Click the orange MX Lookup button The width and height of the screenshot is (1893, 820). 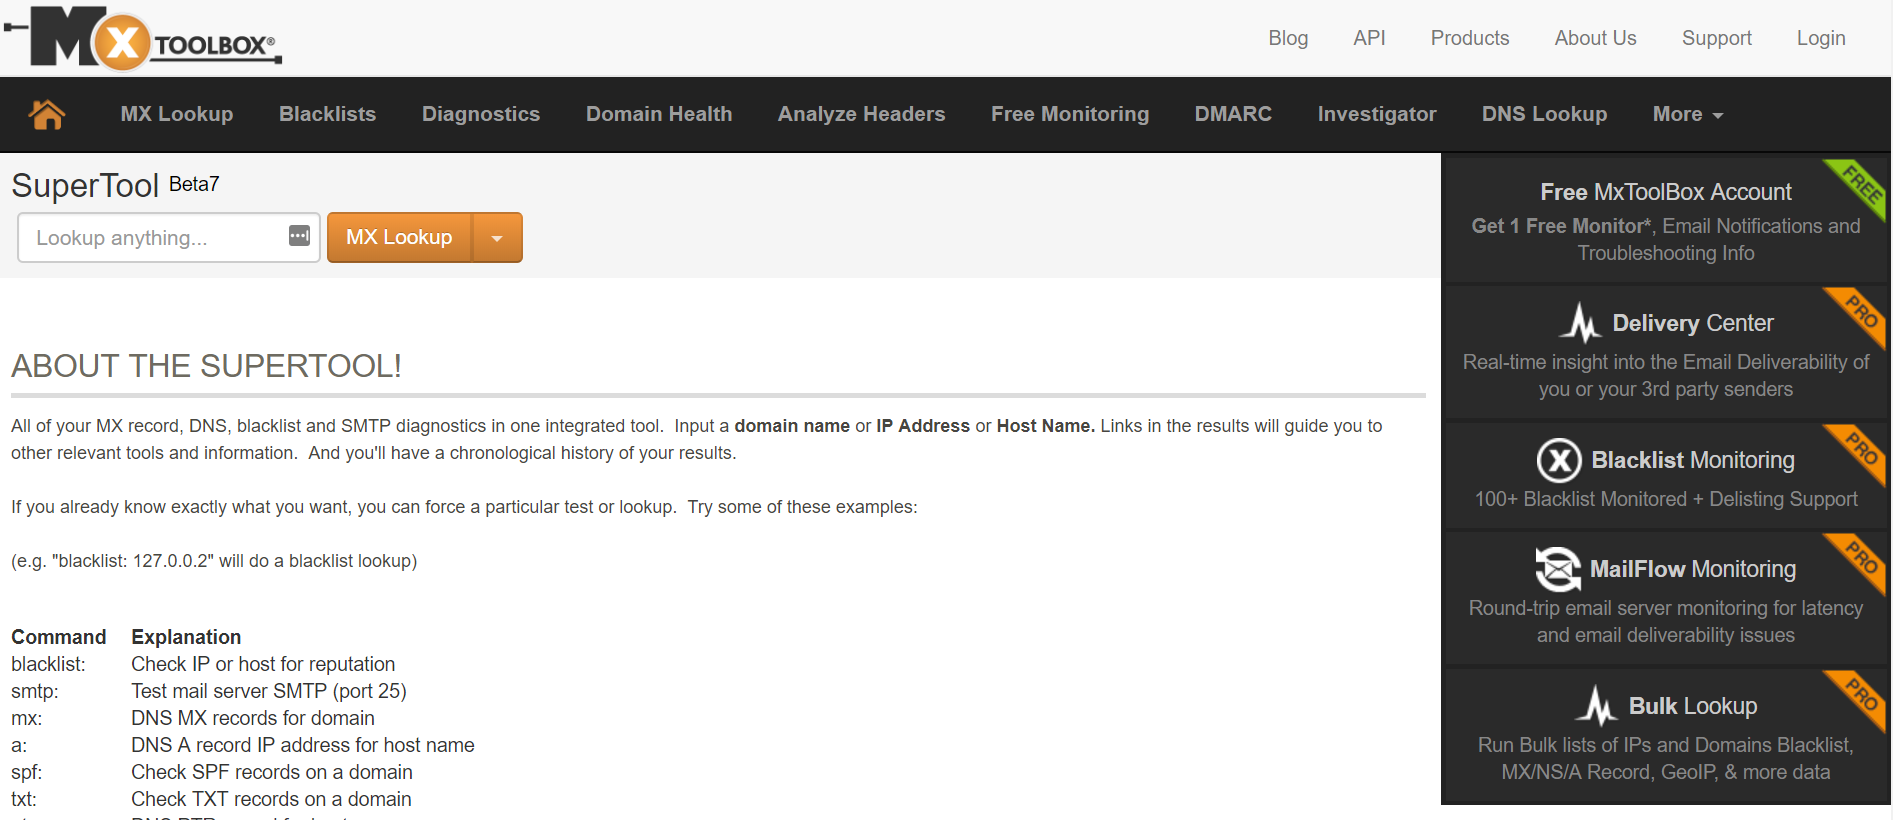(x=399, y=237)
